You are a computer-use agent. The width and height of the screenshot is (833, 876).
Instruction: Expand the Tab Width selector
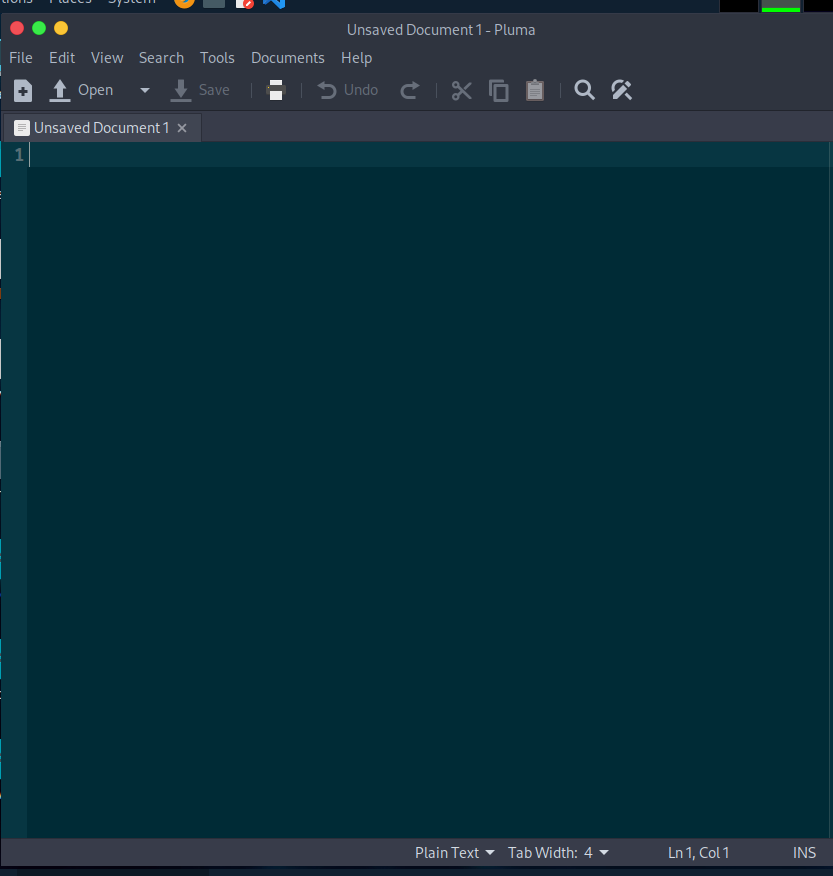pyautogui.click(x=558, y=853)
